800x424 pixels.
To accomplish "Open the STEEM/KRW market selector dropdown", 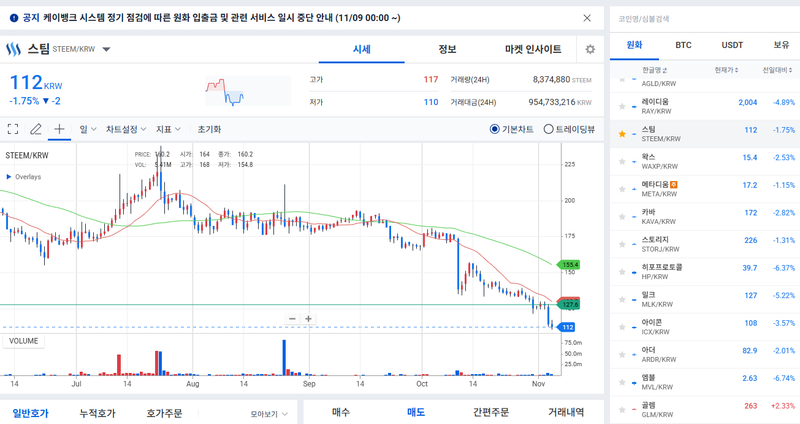I will click(x=107, y=49).
